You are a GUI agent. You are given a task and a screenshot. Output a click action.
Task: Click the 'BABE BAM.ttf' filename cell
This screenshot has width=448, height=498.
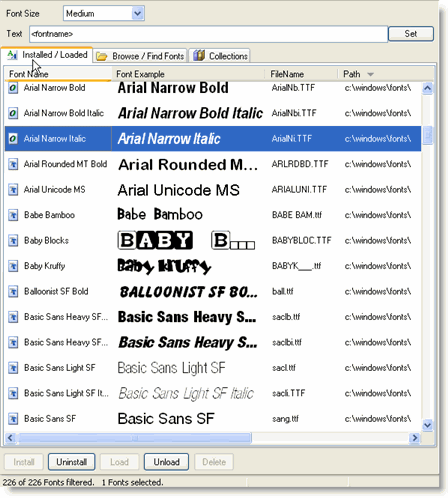[297, 215]
